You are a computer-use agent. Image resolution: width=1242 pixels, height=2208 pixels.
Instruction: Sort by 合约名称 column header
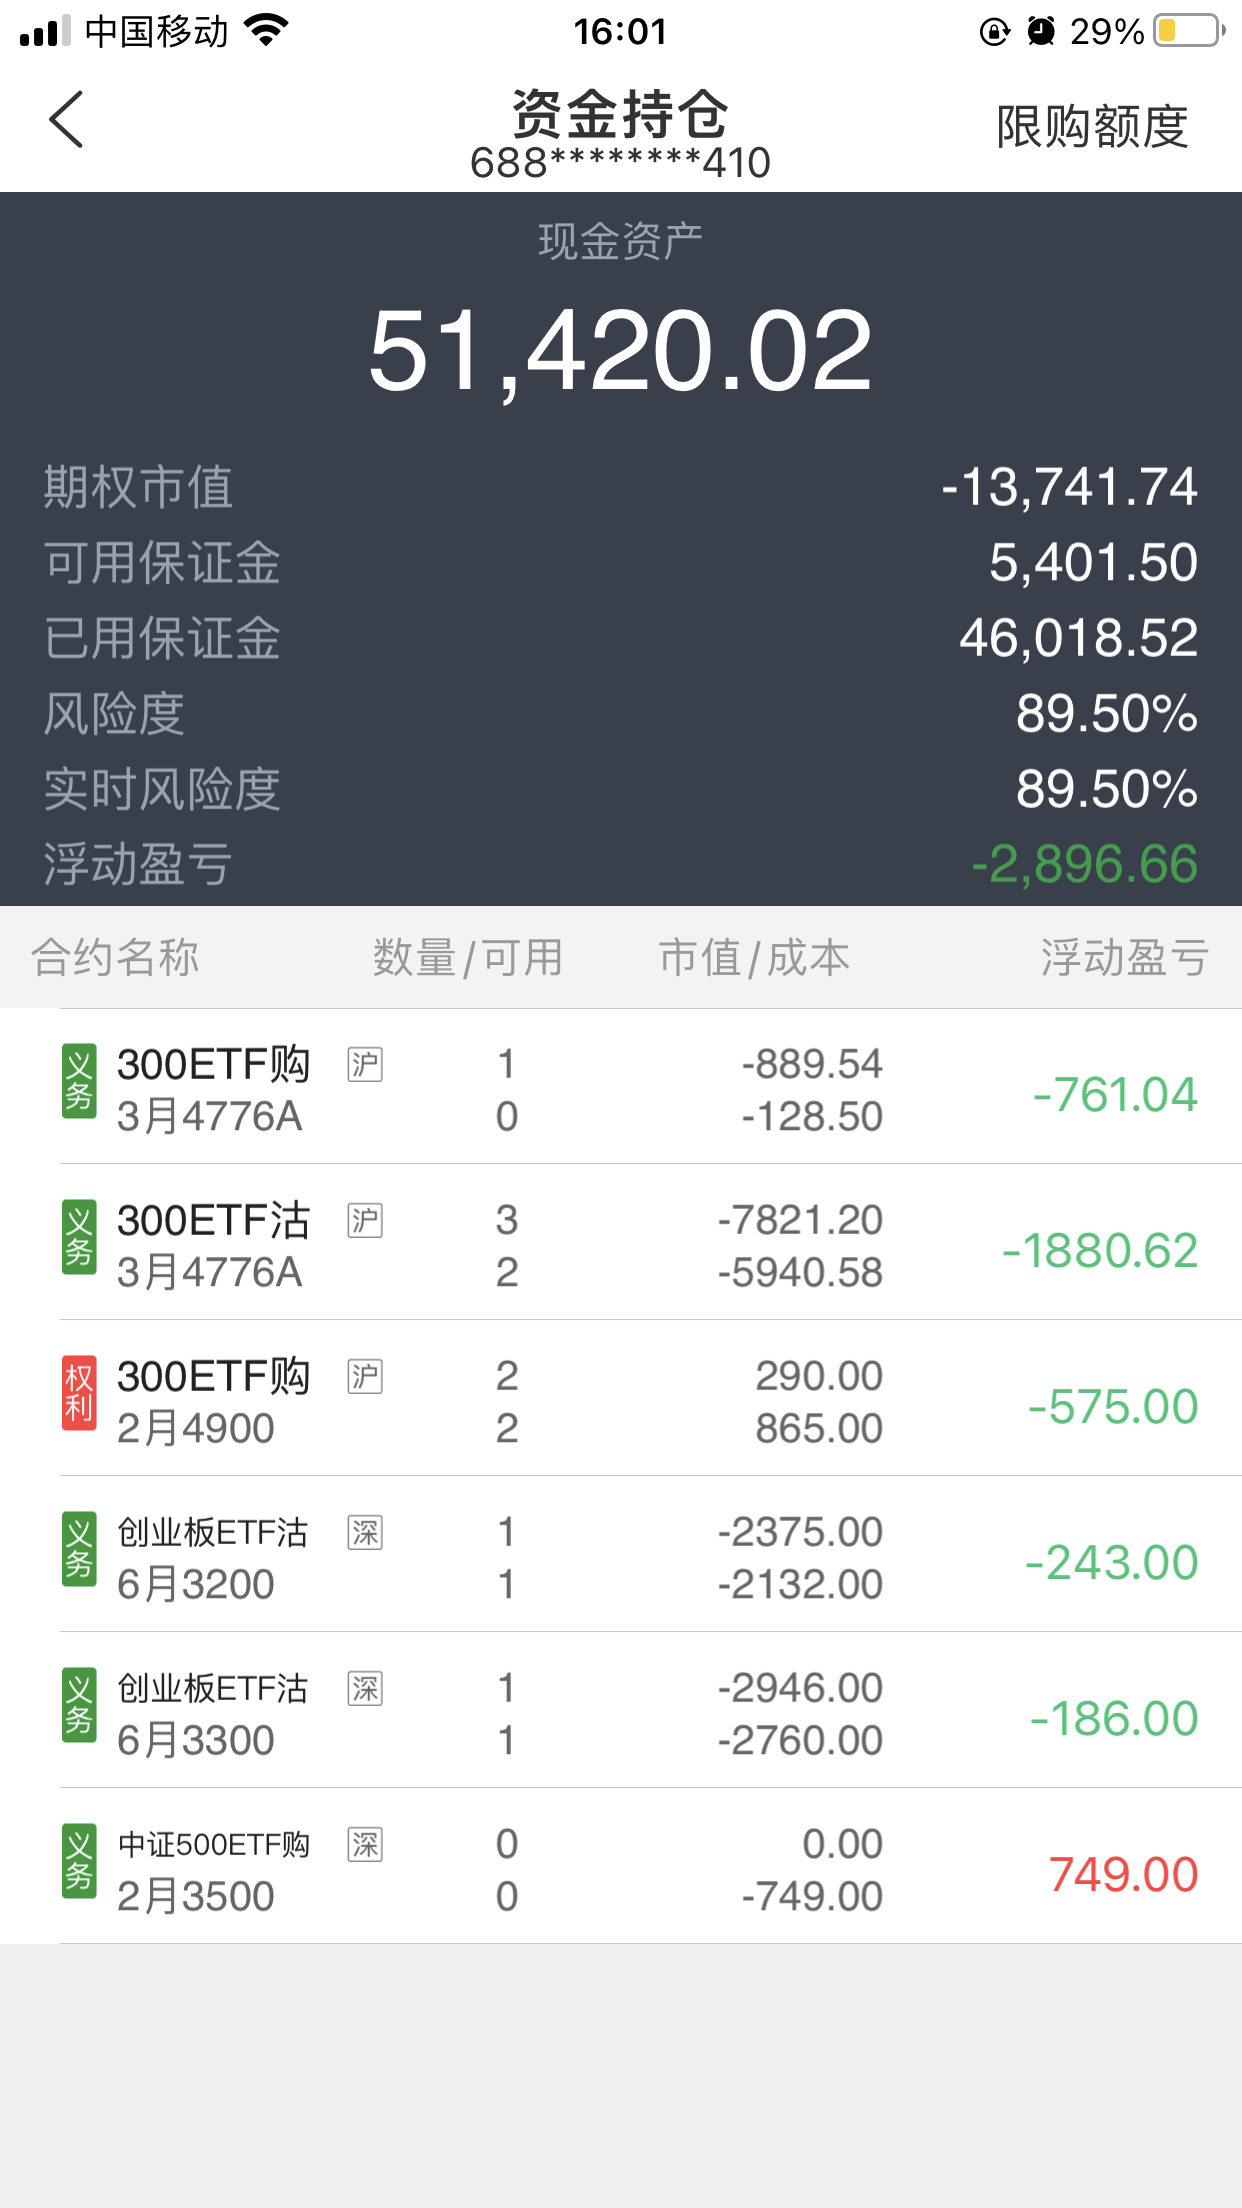tap(115, 957)
